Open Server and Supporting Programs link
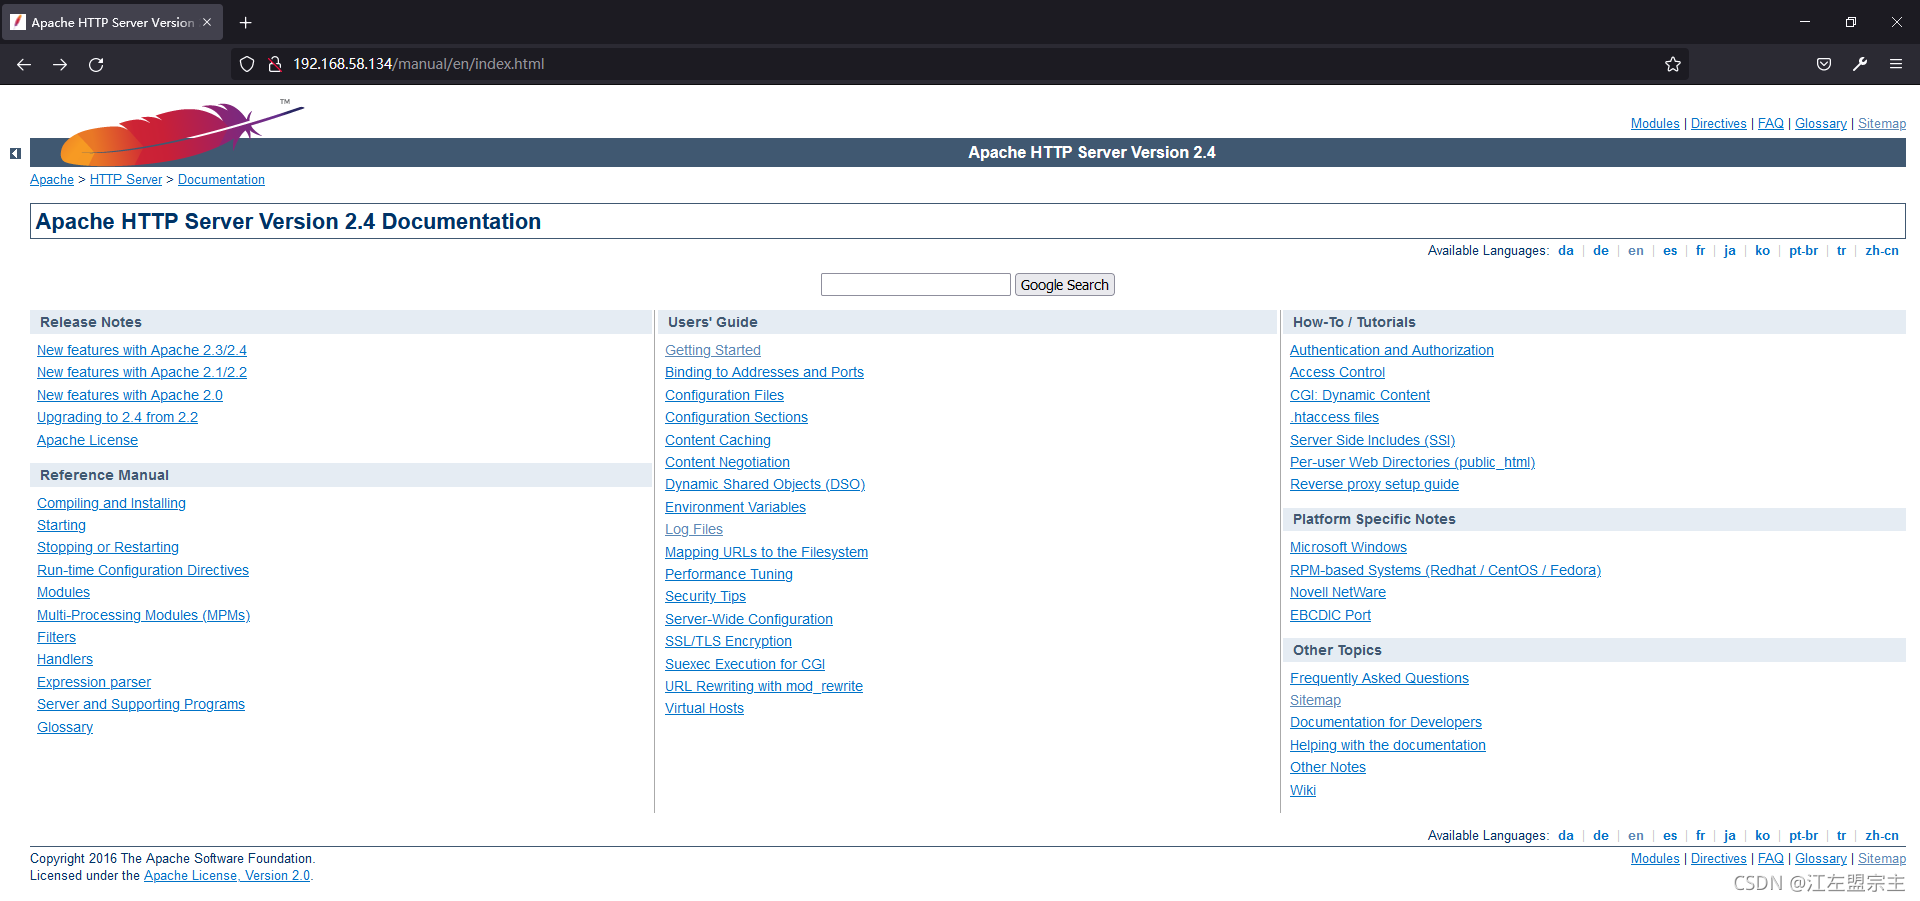1920x901 pixels. pyautogui.click(x=141, y=704)
